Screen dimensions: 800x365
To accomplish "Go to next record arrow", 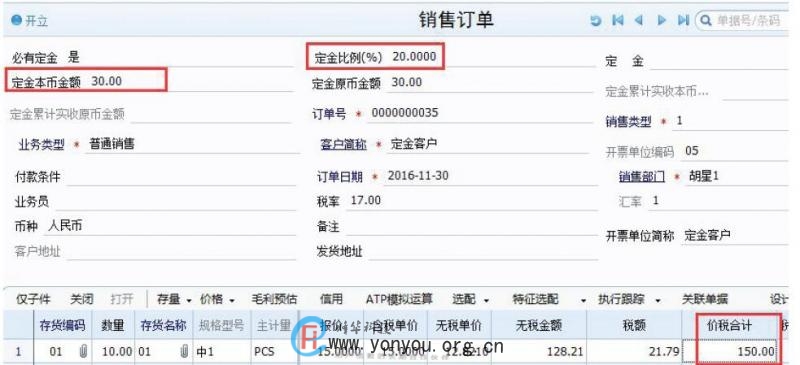I will [x=662, y=20].
